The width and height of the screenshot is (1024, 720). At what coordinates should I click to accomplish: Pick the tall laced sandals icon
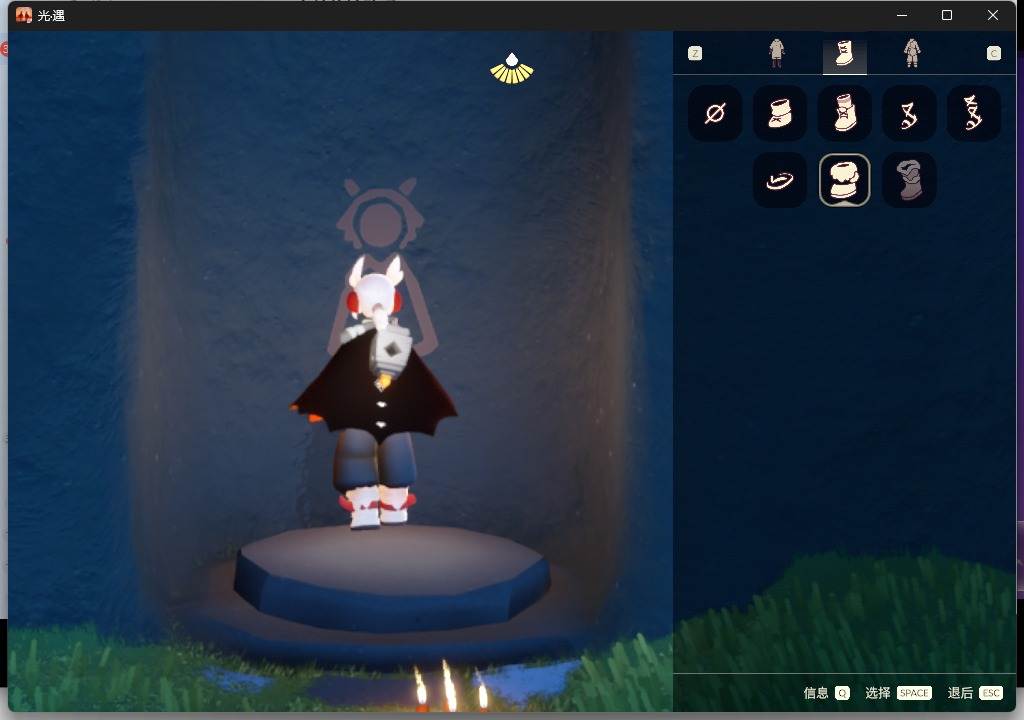(x=974, y=113)
